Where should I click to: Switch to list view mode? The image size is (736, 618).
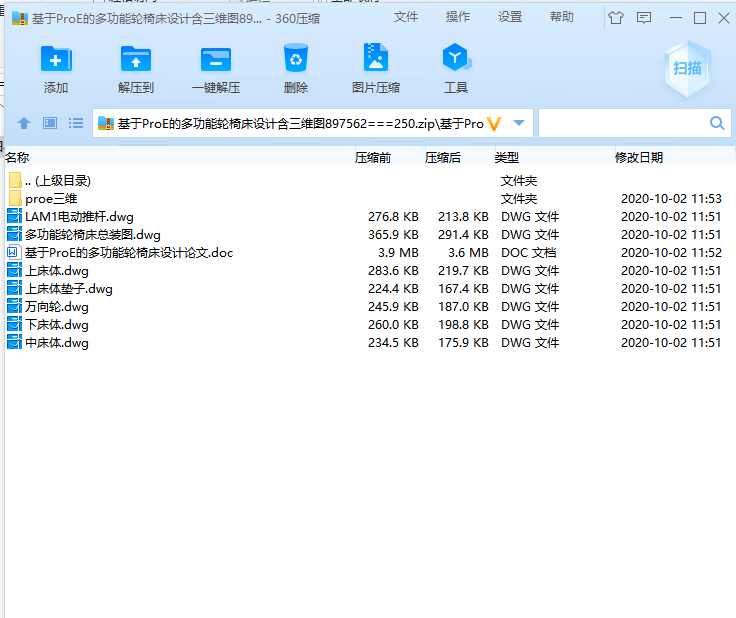tap(76, 123)
